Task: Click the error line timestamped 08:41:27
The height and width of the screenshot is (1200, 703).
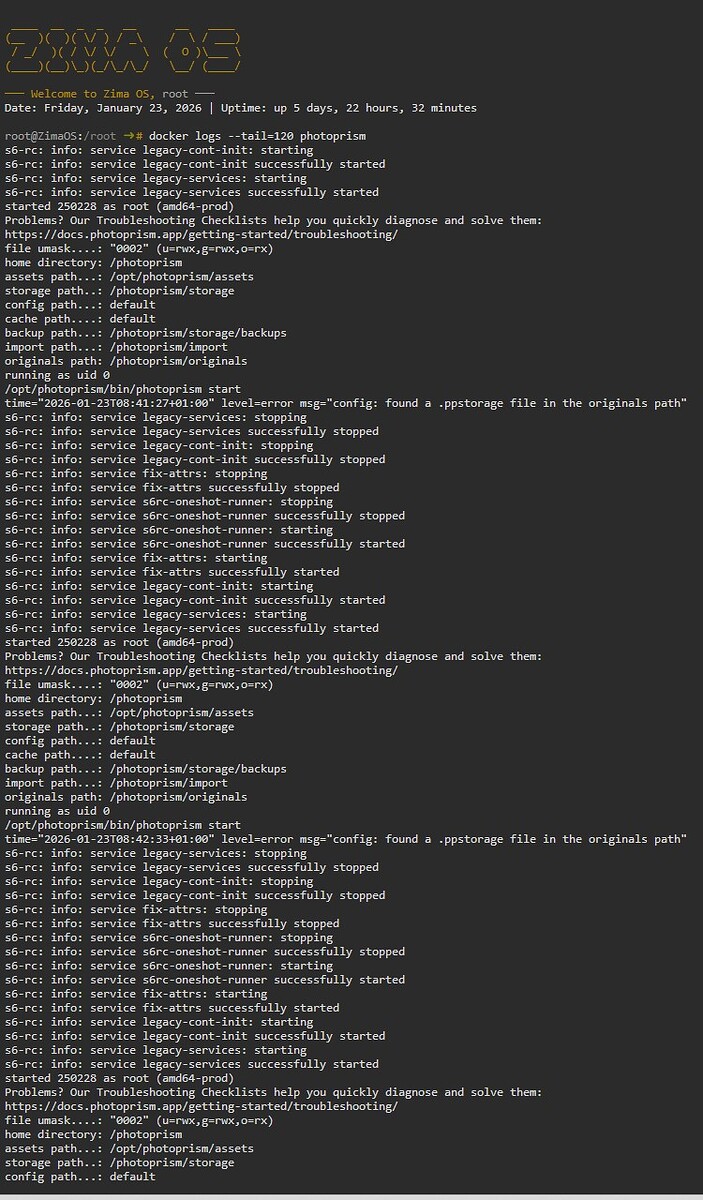Action: click(x=345, y=403)
